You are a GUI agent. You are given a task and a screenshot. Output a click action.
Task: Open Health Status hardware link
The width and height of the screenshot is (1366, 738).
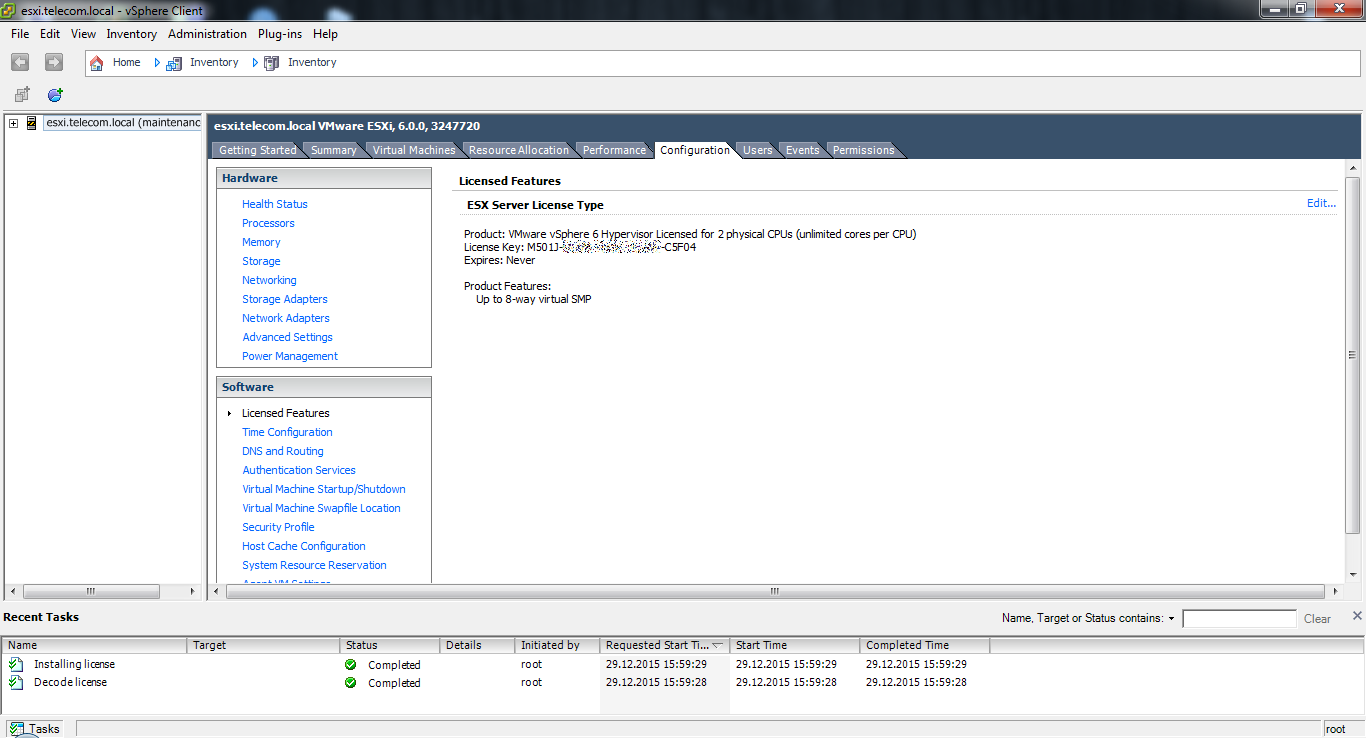click(x=275, y=204)
